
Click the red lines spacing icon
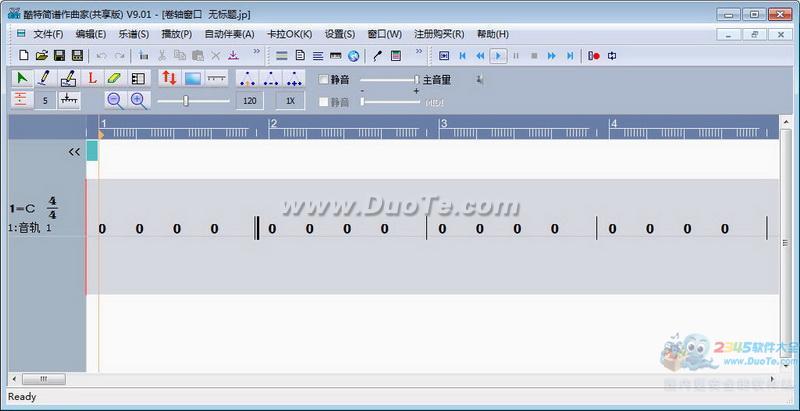click(x=21, y=100)
